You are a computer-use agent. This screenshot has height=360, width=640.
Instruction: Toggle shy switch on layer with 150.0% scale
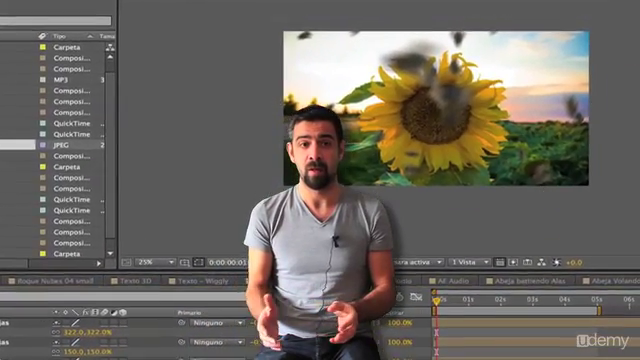pyautogui.click(x=56, y=342)
